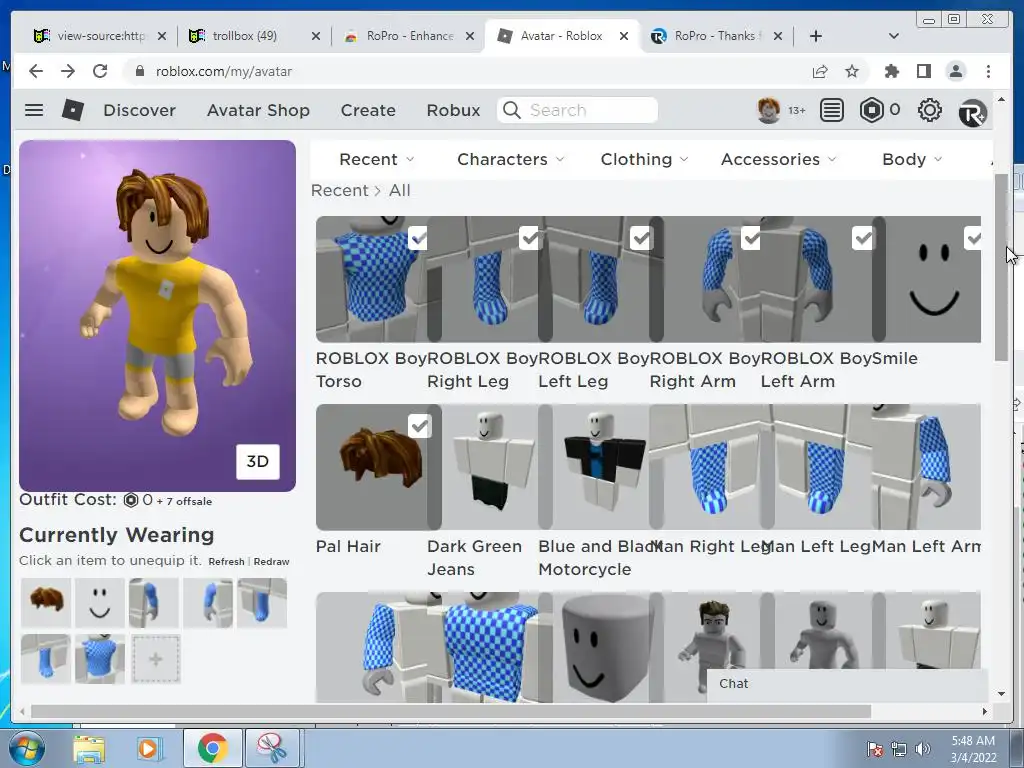Click Recent breadcrumb link

point(340,191)
